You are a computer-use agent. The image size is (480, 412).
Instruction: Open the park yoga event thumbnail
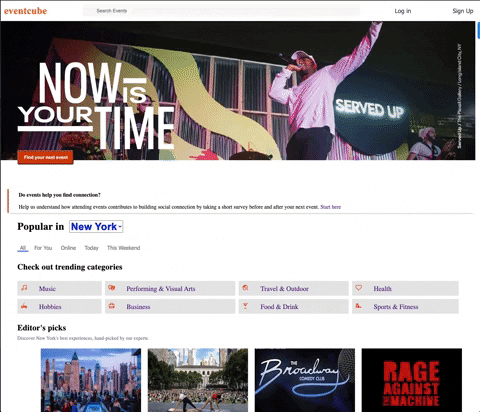click(198, 380)
